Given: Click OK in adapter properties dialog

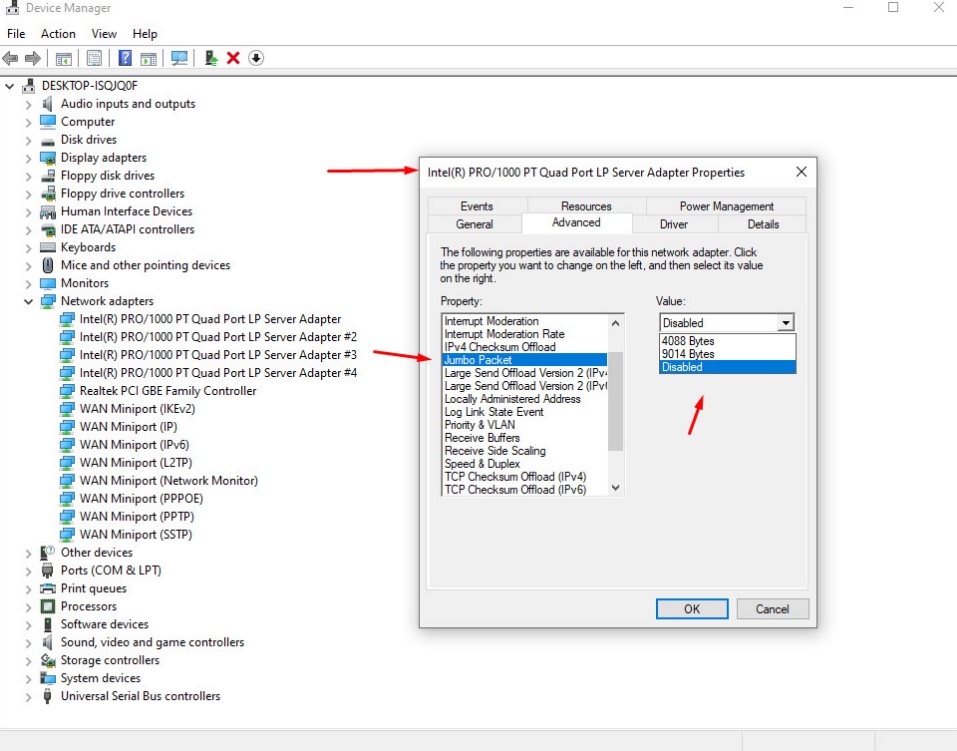Looking at the screenshot, I should [692, 609].
